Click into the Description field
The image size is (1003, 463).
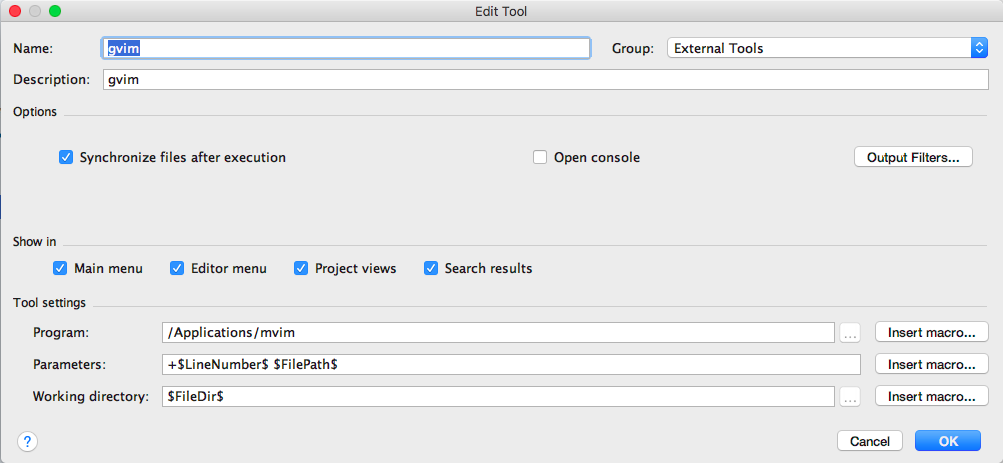click(x=546, y=79)
